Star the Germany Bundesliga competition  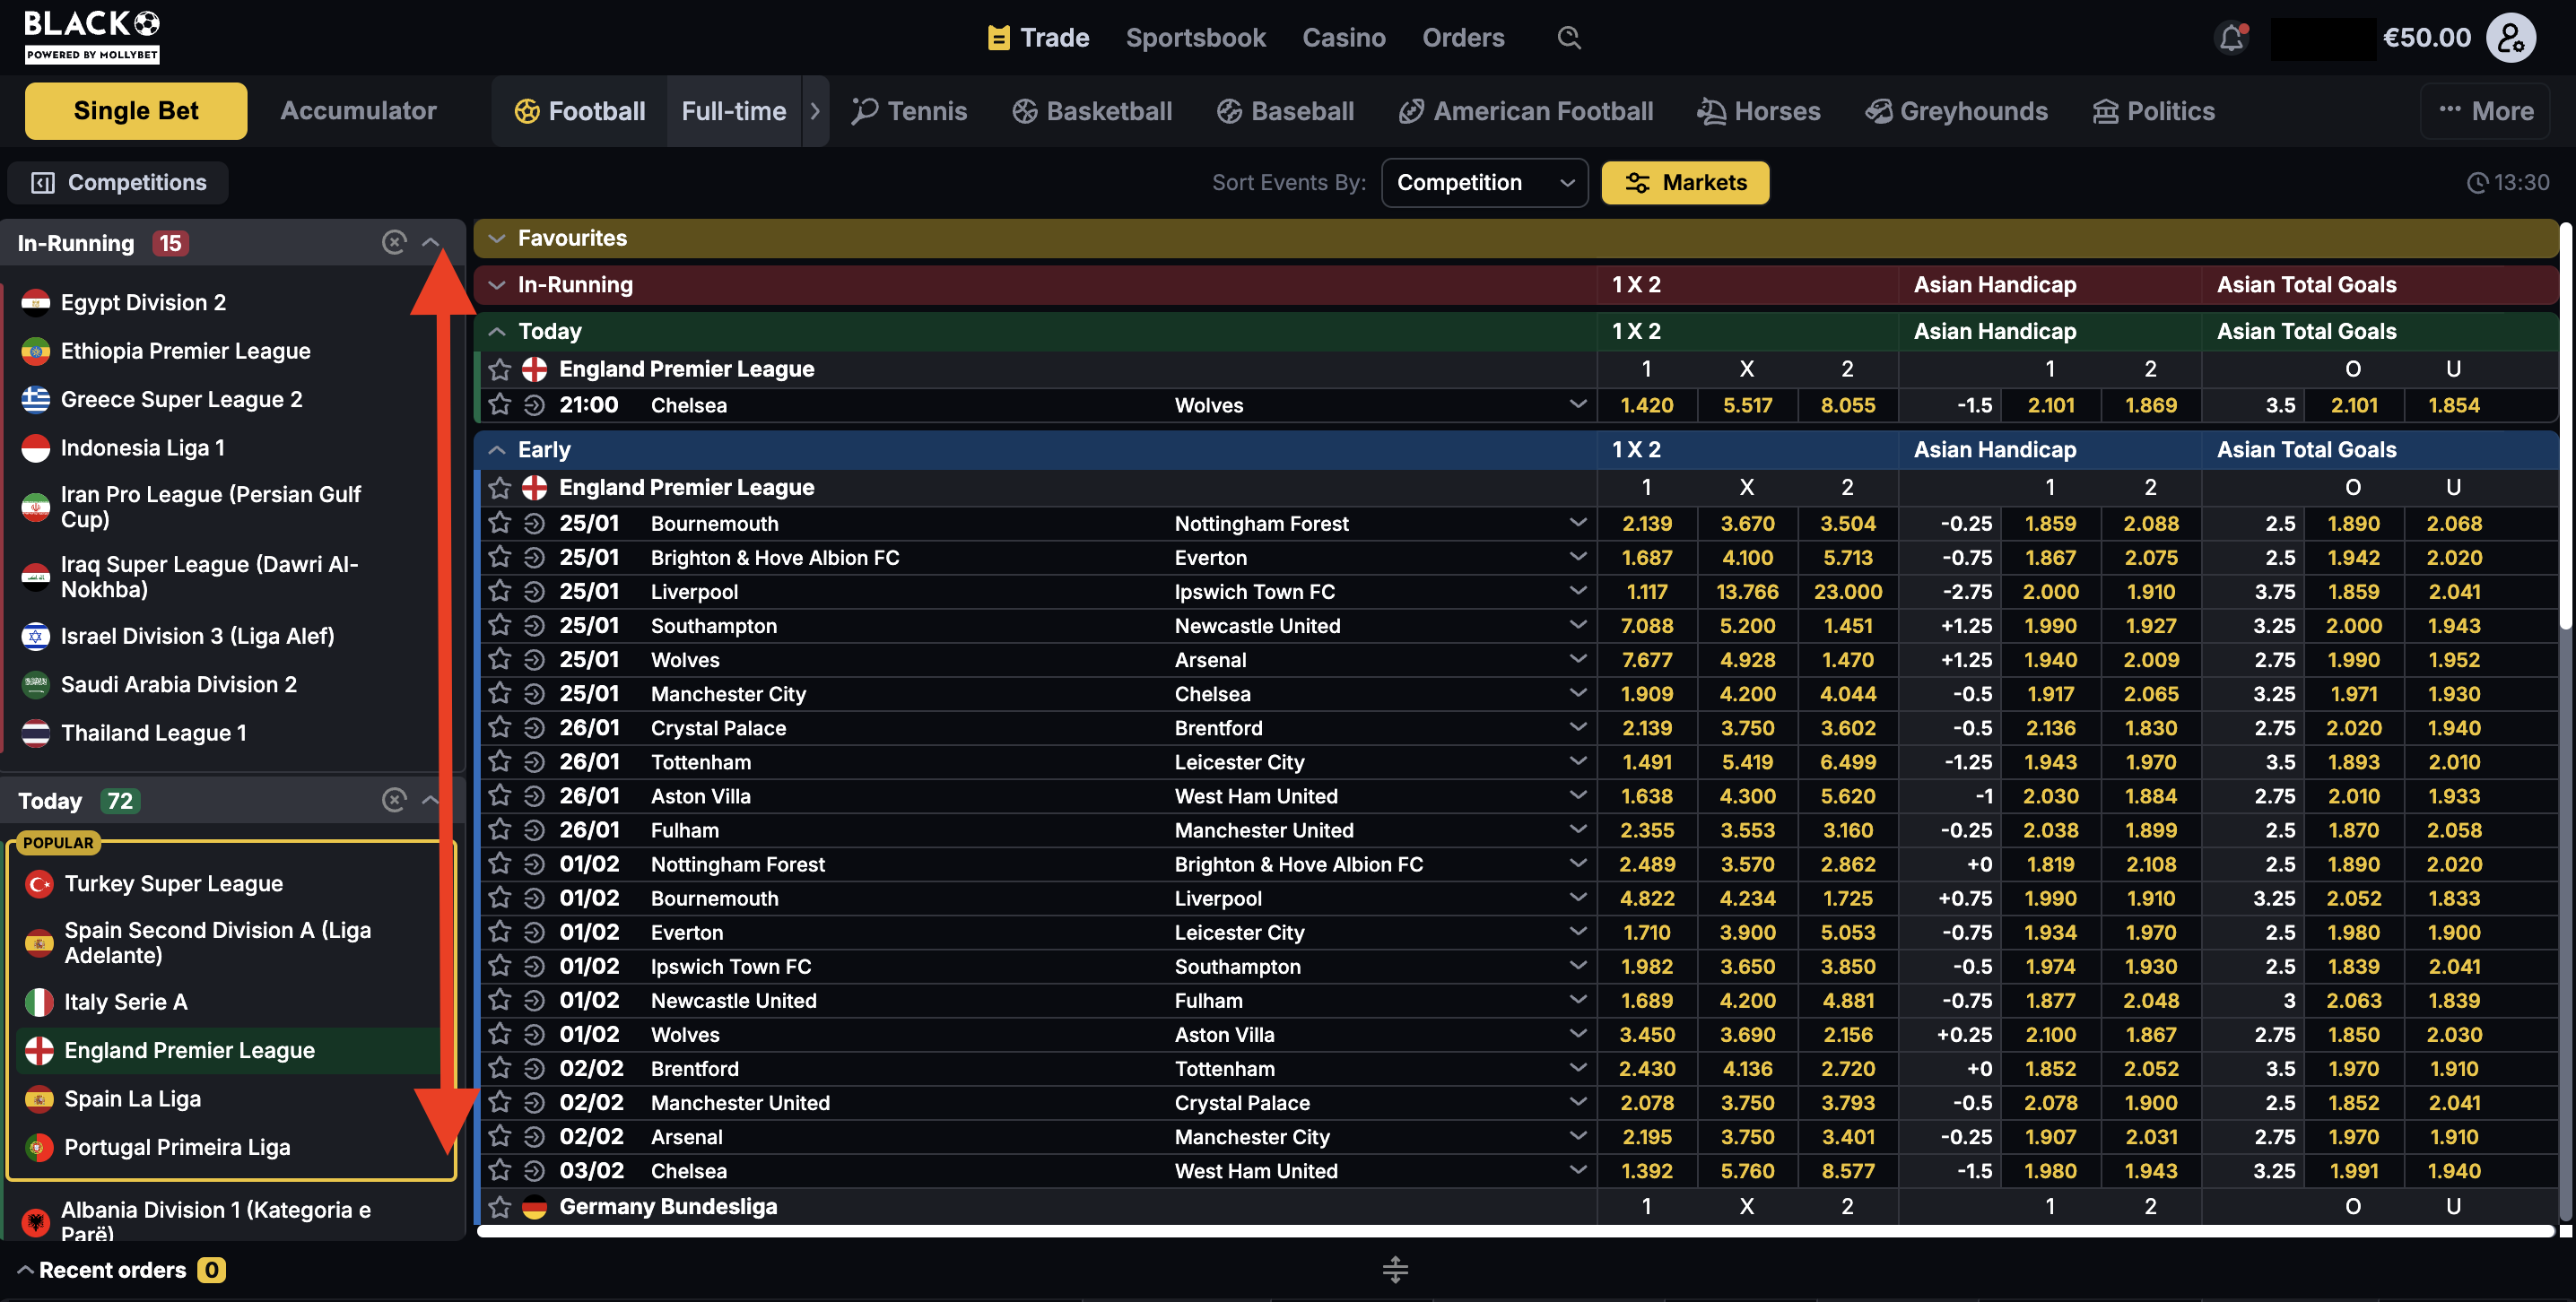(x=500, y=1207)
